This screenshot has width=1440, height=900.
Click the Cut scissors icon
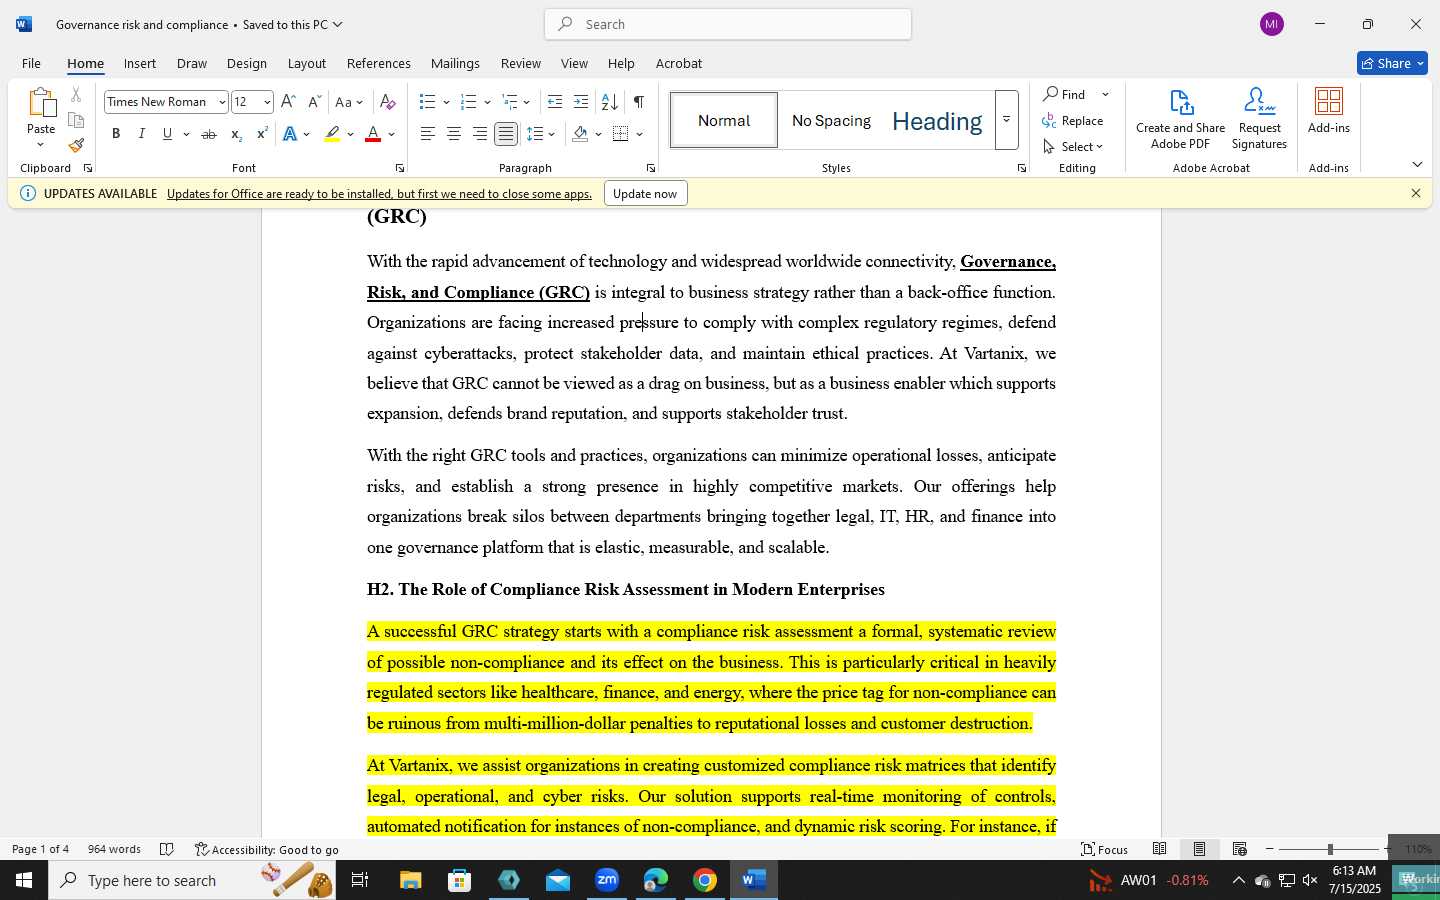76,95
